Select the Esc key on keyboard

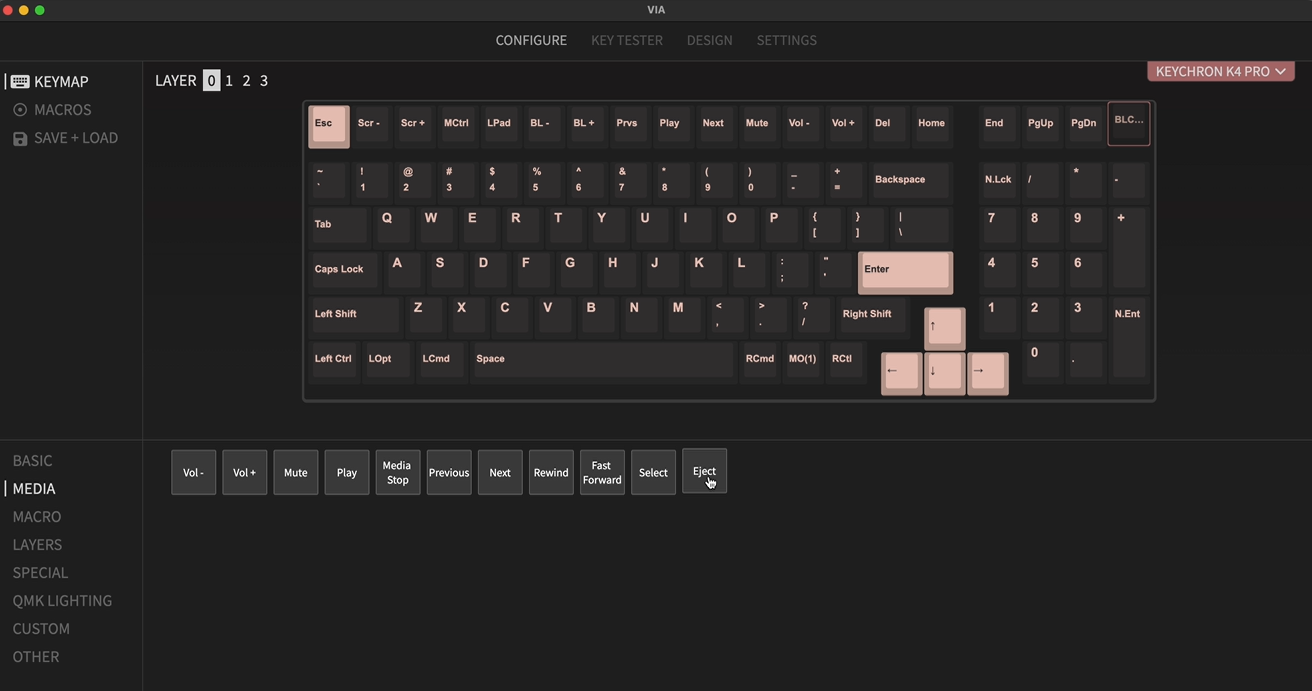328,125
